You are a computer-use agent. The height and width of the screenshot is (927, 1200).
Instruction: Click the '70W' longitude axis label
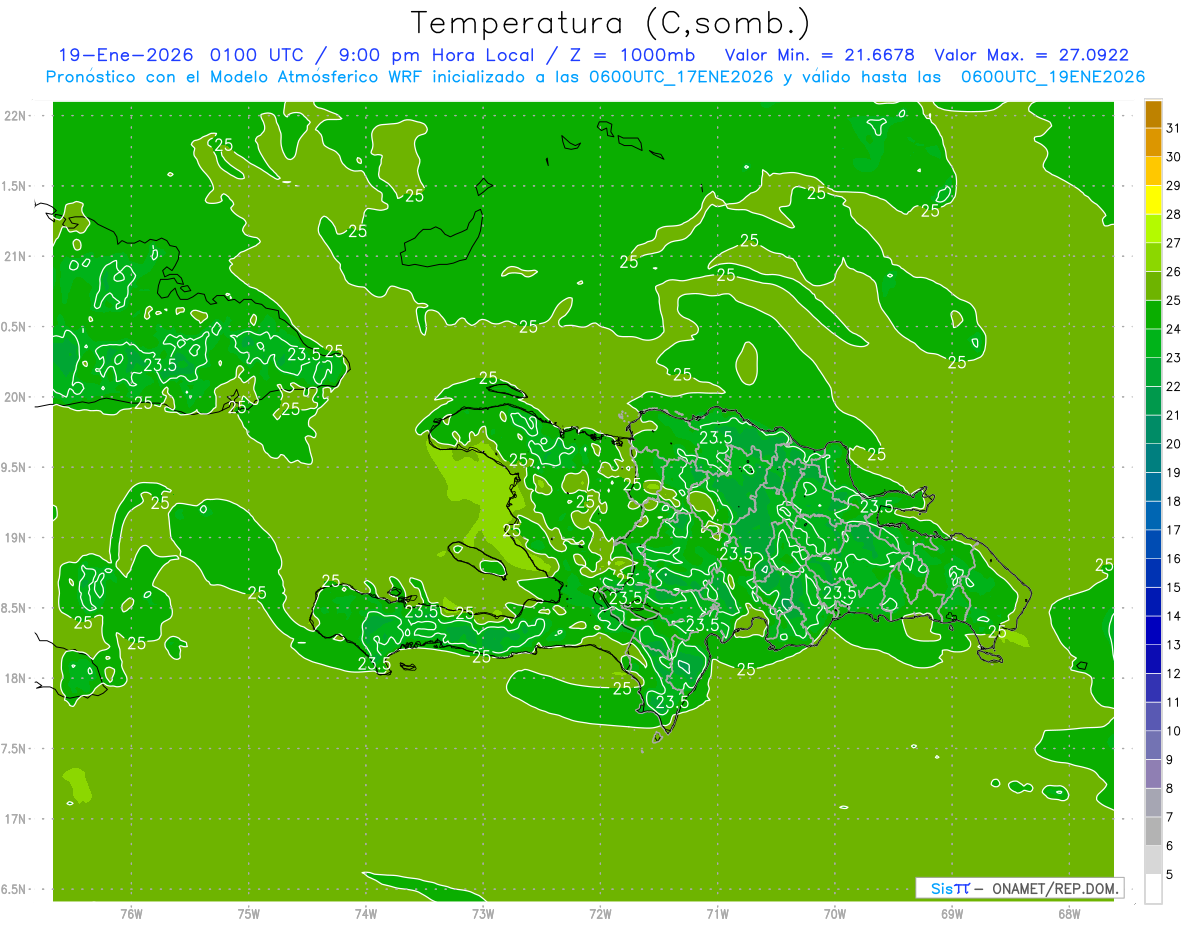835,914
